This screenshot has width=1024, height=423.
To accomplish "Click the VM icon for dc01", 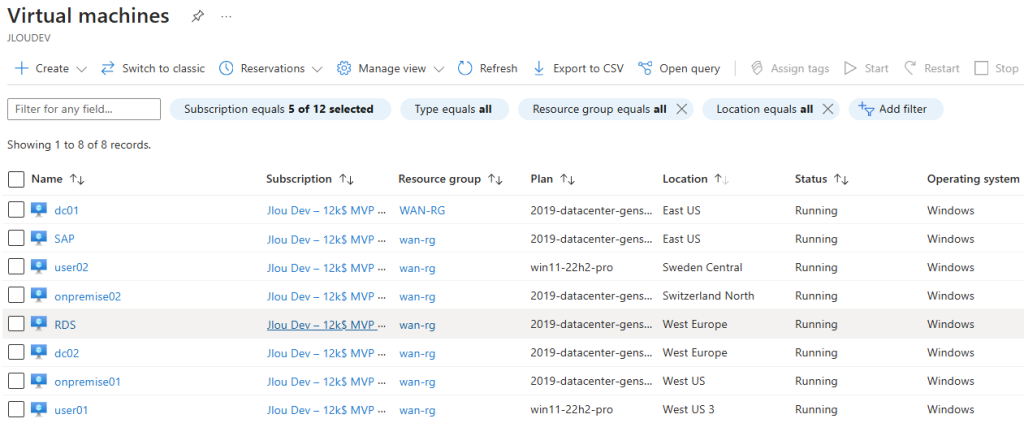I will pos(39,210).
